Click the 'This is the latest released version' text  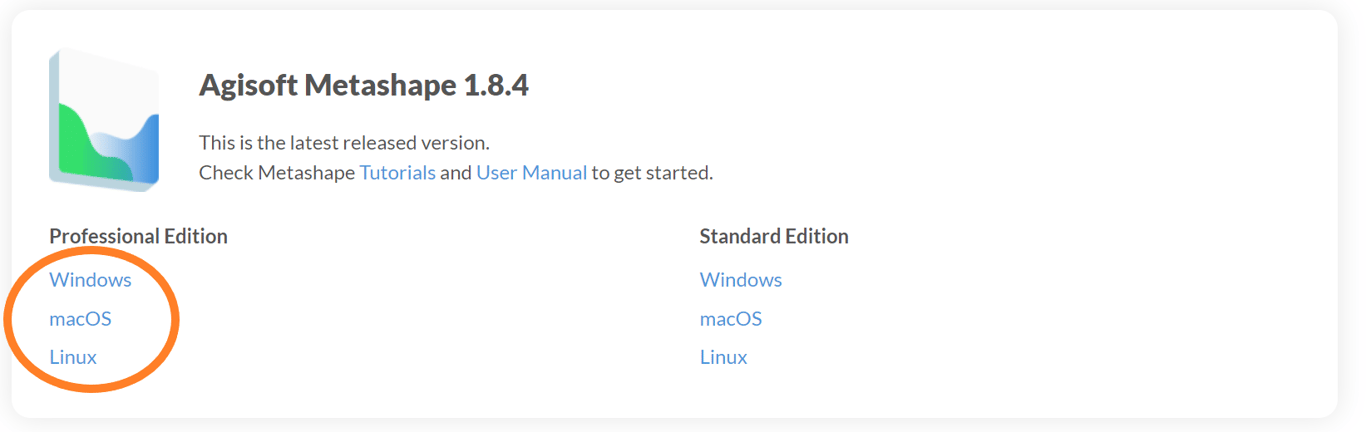pos(344,142)
